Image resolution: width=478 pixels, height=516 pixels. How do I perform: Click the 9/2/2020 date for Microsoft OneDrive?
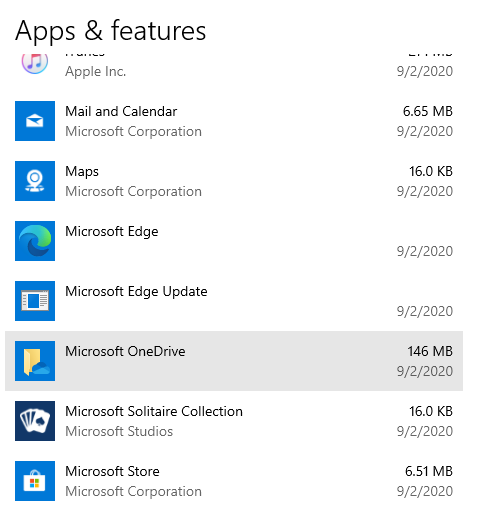(x=425, y=372)
